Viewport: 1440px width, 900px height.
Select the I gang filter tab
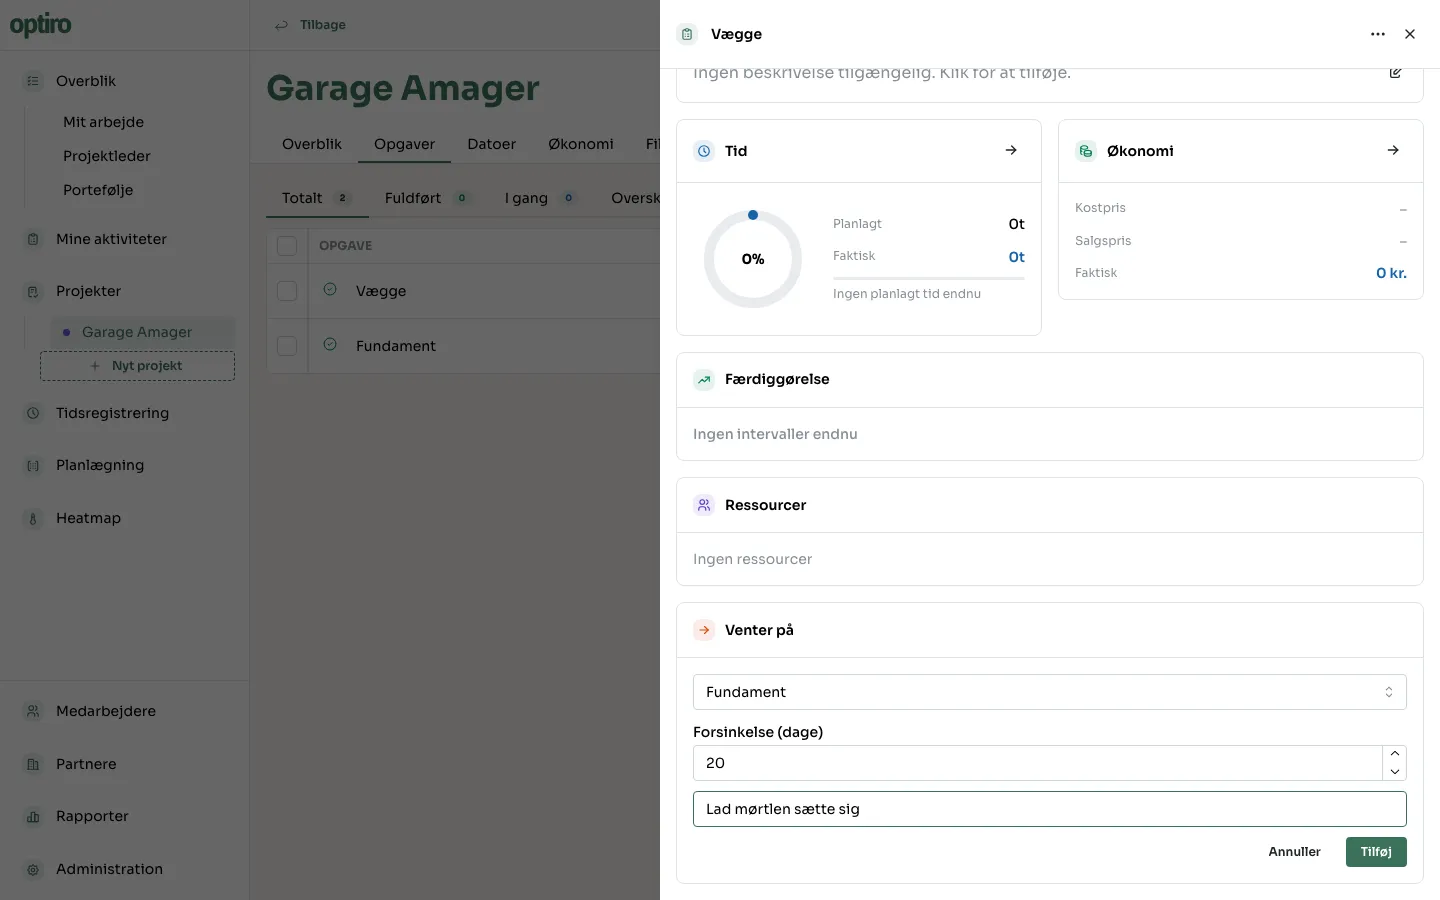[540, 198]
